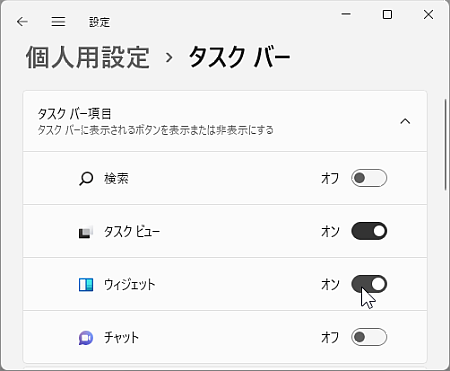Enable the チャット toggle

(369, 337)
